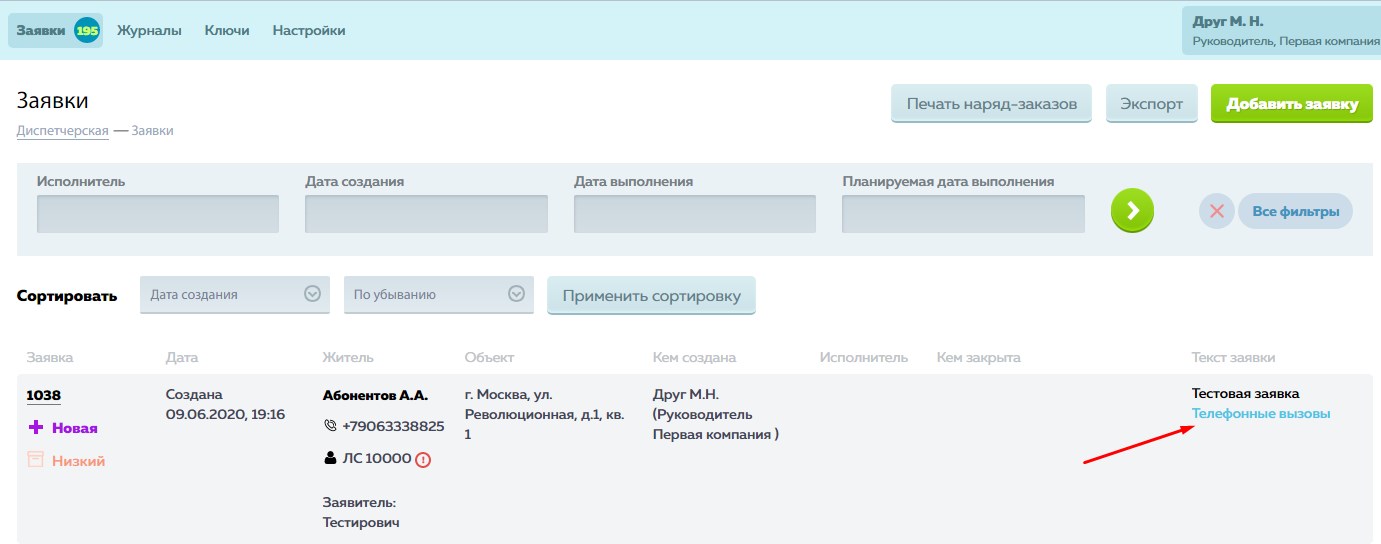This screenshot has height=544, width=1381.
Task: Click the Исполнитель column header in the table
Action: click(x=864, y=357)
